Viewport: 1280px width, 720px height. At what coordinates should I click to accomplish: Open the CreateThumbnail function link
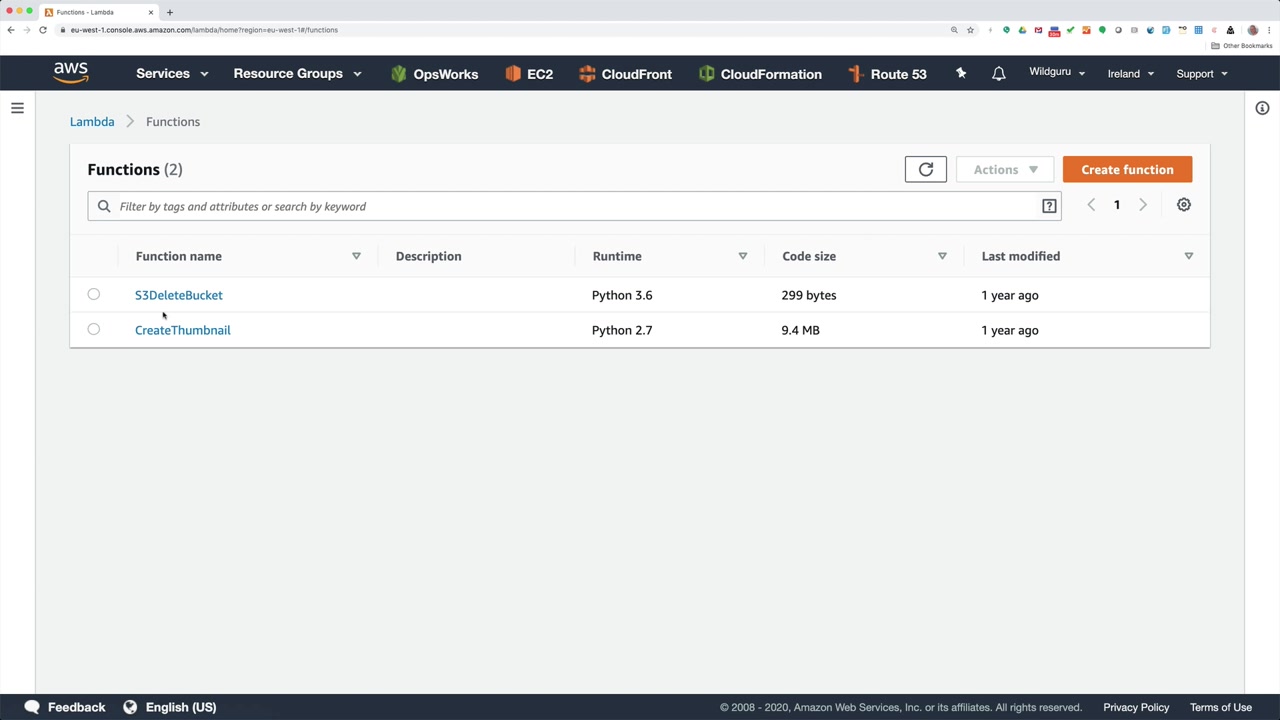[x=182, y=330]
